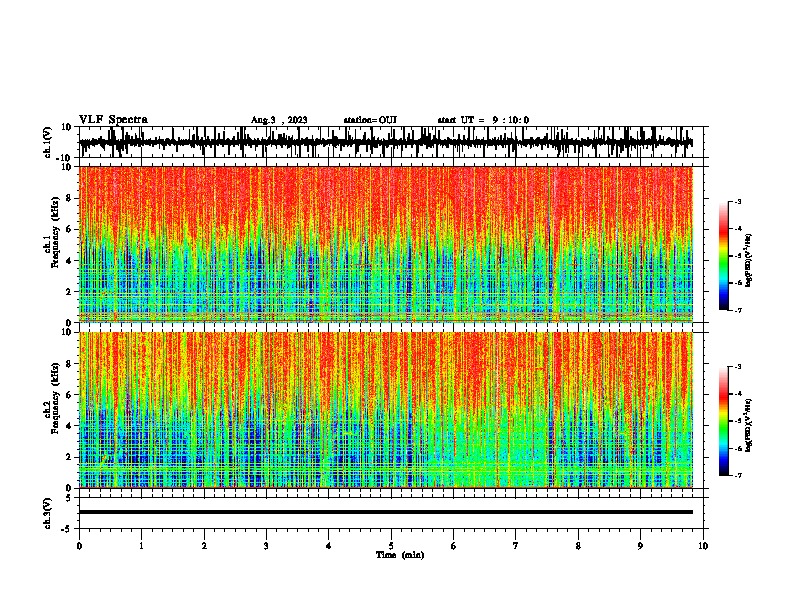Screen dimensions: 792x612
Task: Click the 'ch.3(V)' axis label
Action: [48, 514]
